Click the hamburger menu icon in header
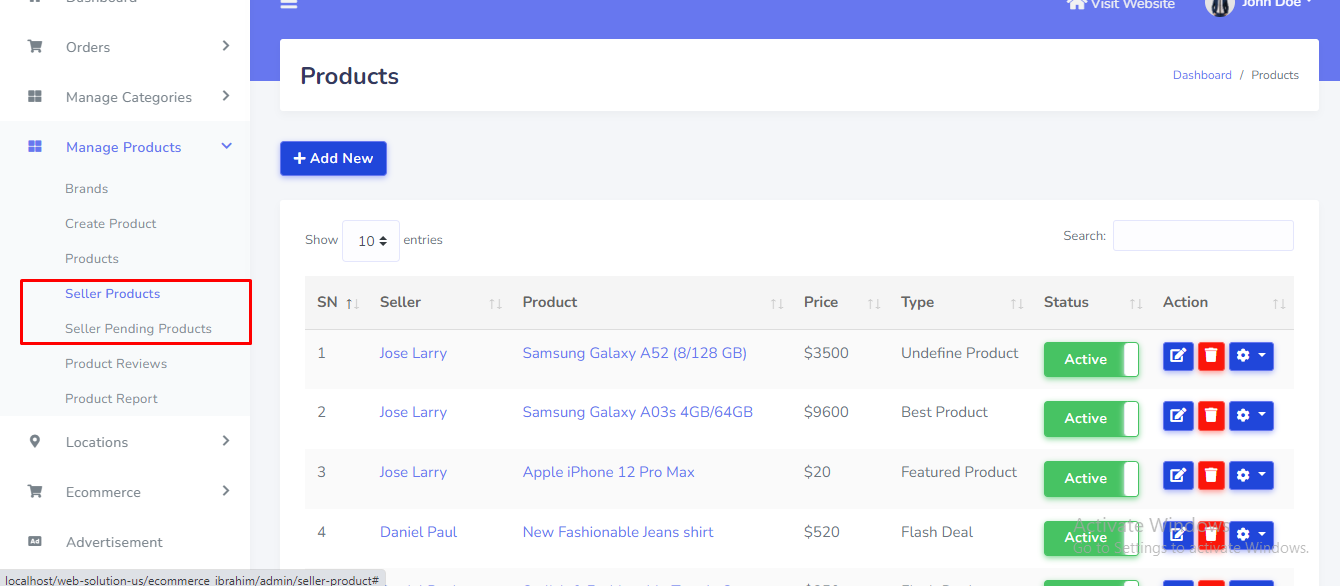This screenshot has height=586, width=1340. click(289, 5)
